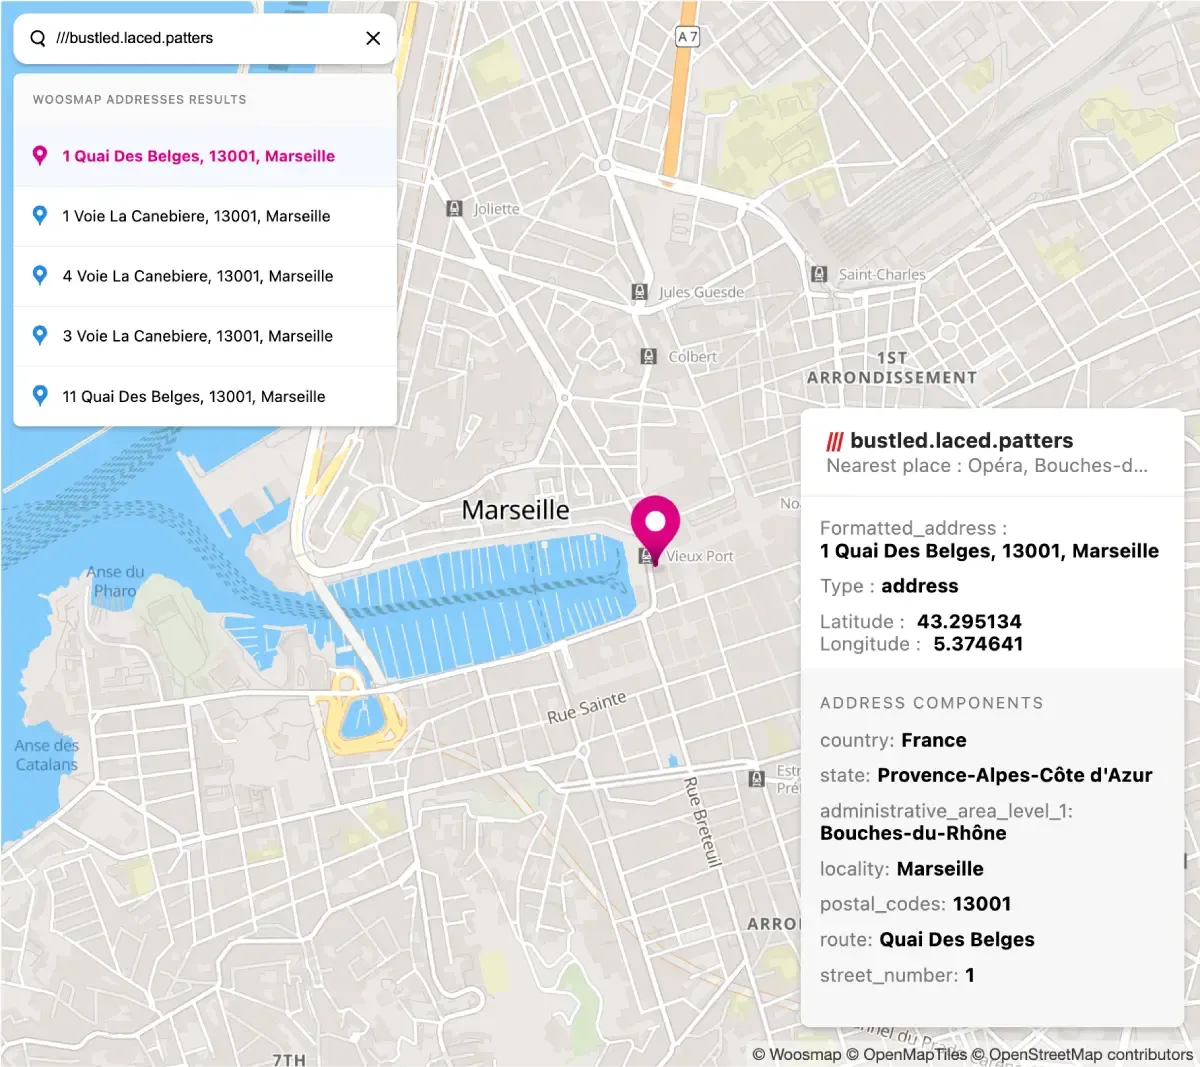Open the OpenMapTiles attribution link
Screen dimensions: 1200x1067
click(907, 1054)
